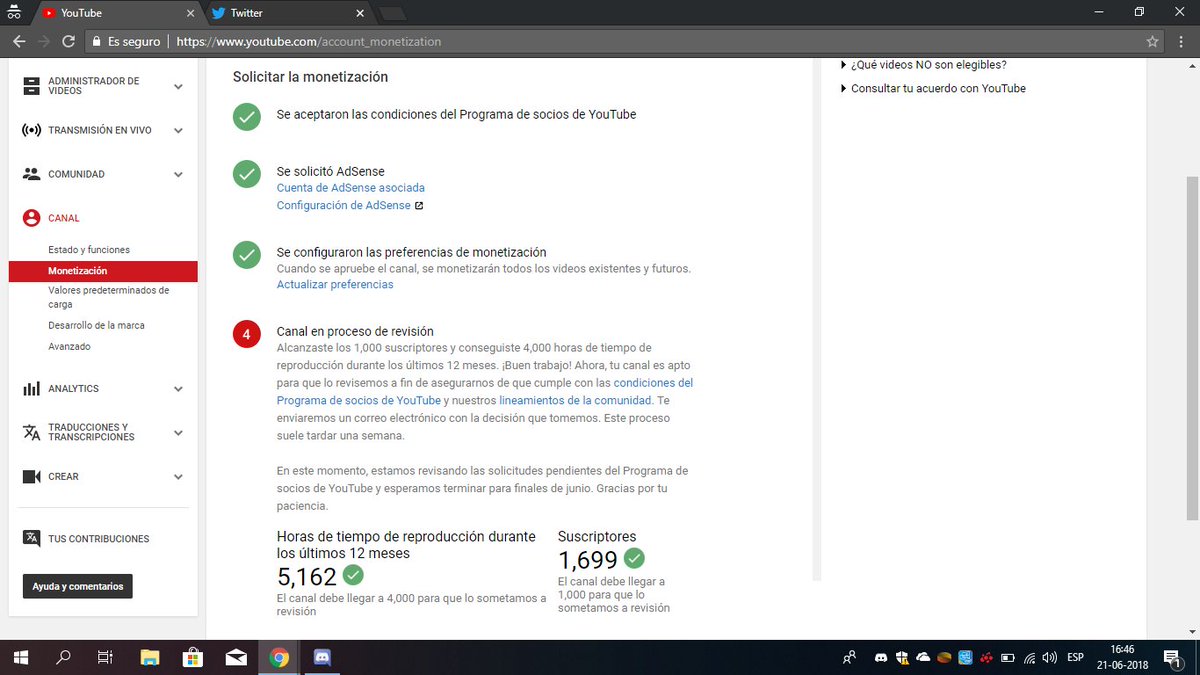Viewport: 1200px width, 675px height.
Task: Click the Ayuda y comentarios button
Action: (x=78, y=586)
